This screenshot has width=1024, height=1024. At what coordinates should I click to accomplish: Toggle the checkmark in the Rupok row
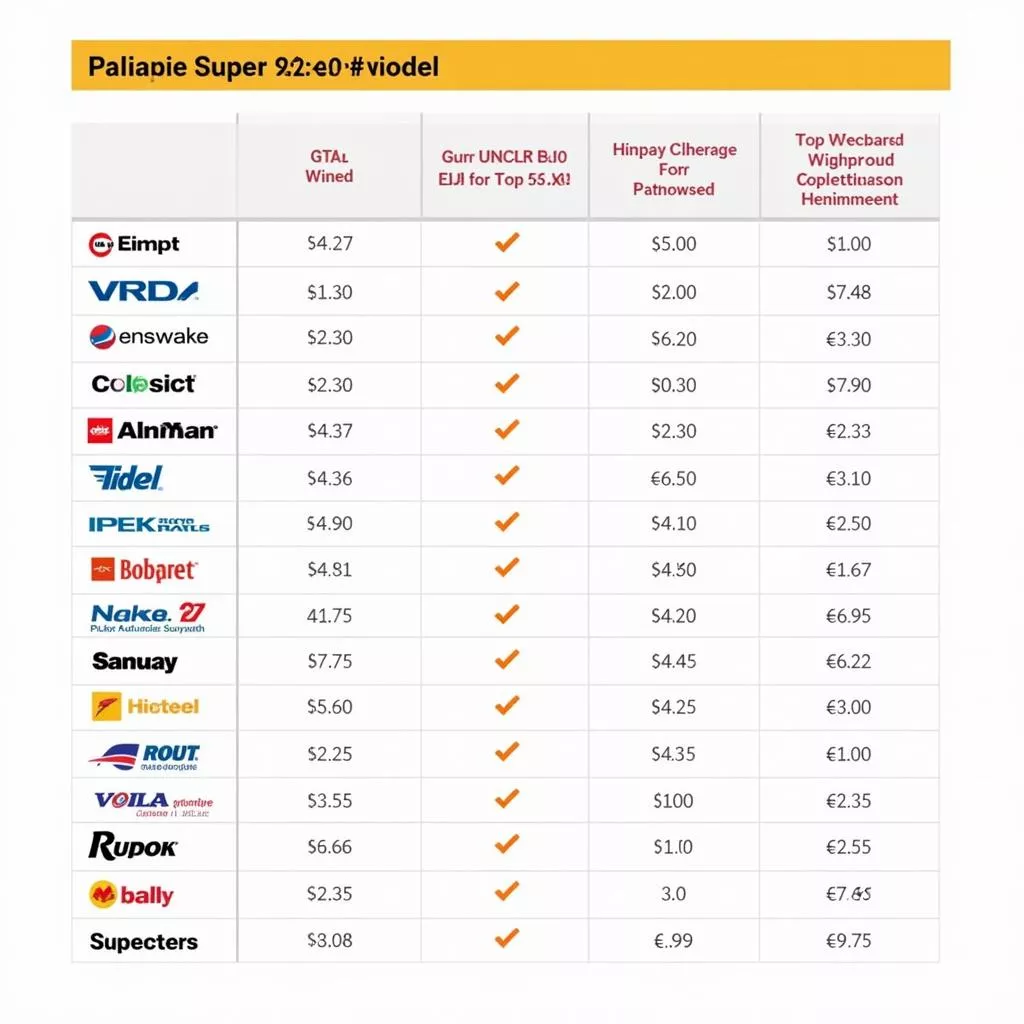click(507, 845)
